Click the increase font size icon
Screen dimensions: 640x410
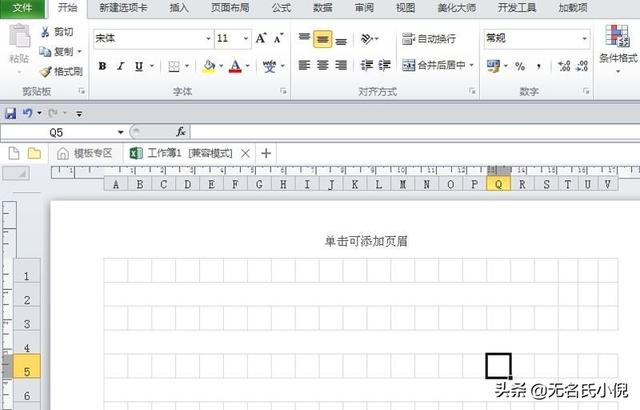(261, 39)
